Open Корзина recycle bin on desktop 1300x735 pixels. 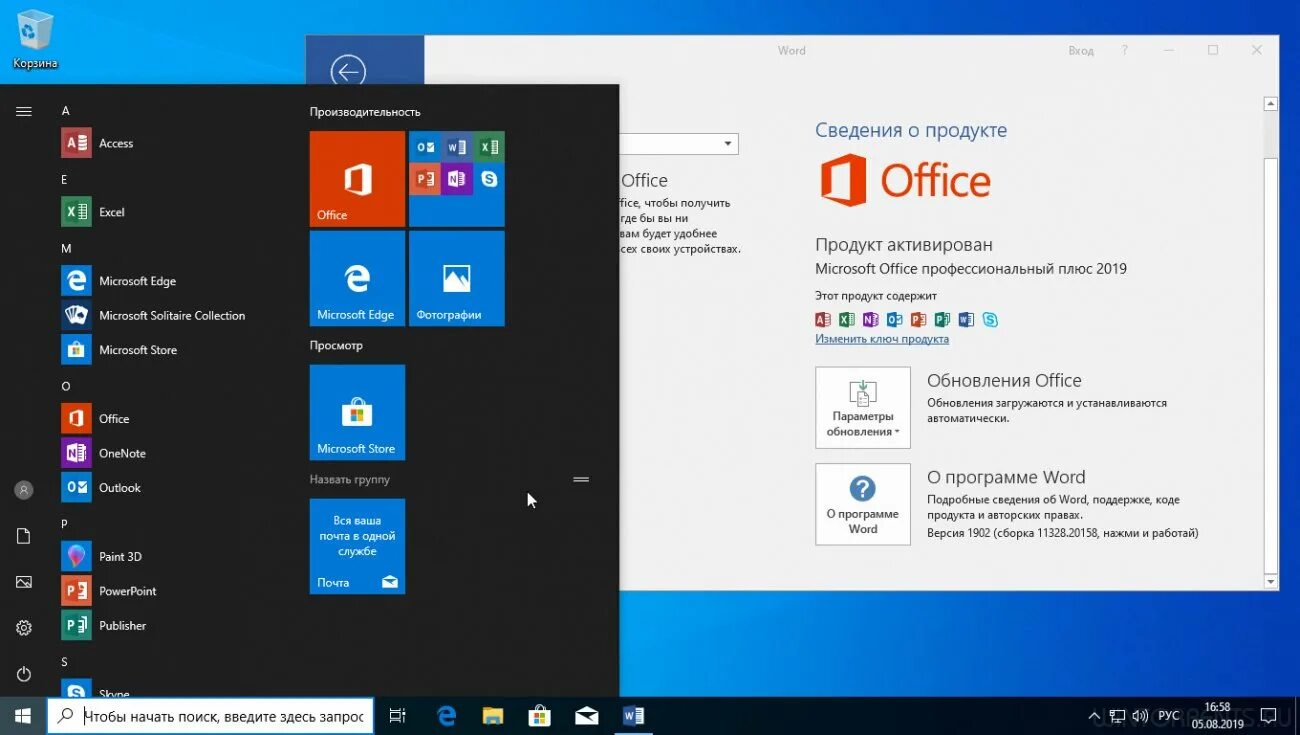pos(35,40)
